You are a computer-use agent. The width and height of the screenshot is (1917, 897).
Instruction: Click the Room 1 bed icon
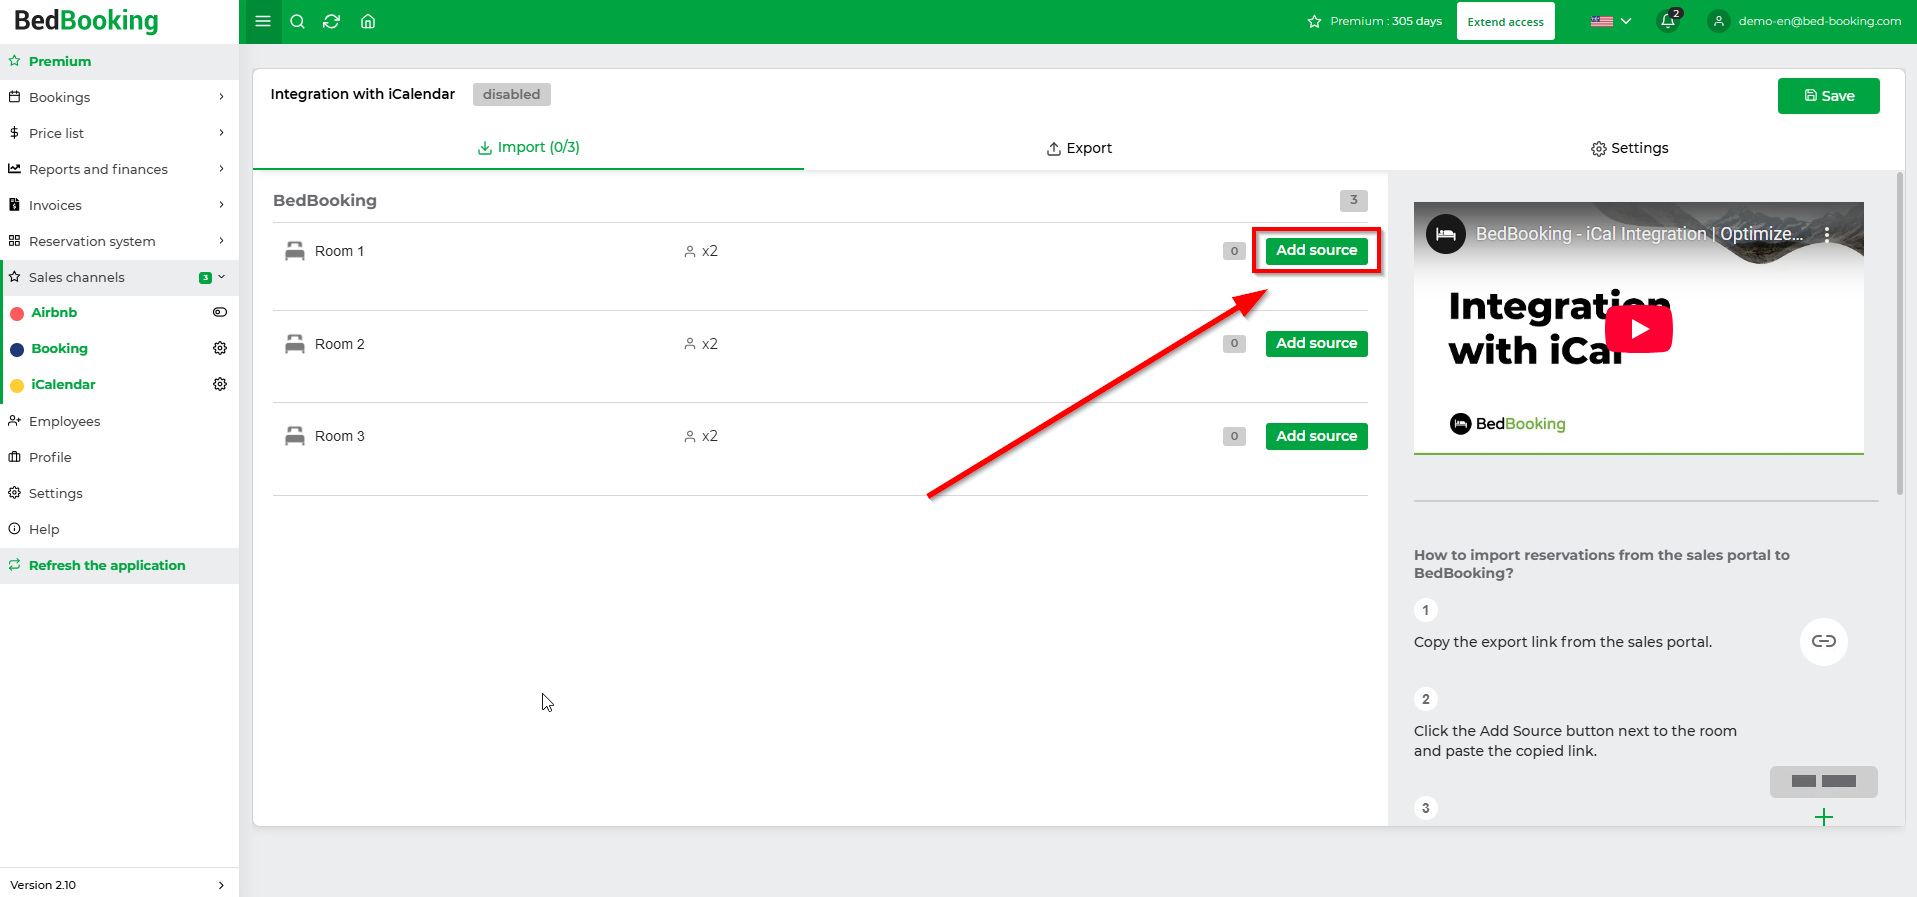click(295, 251)
